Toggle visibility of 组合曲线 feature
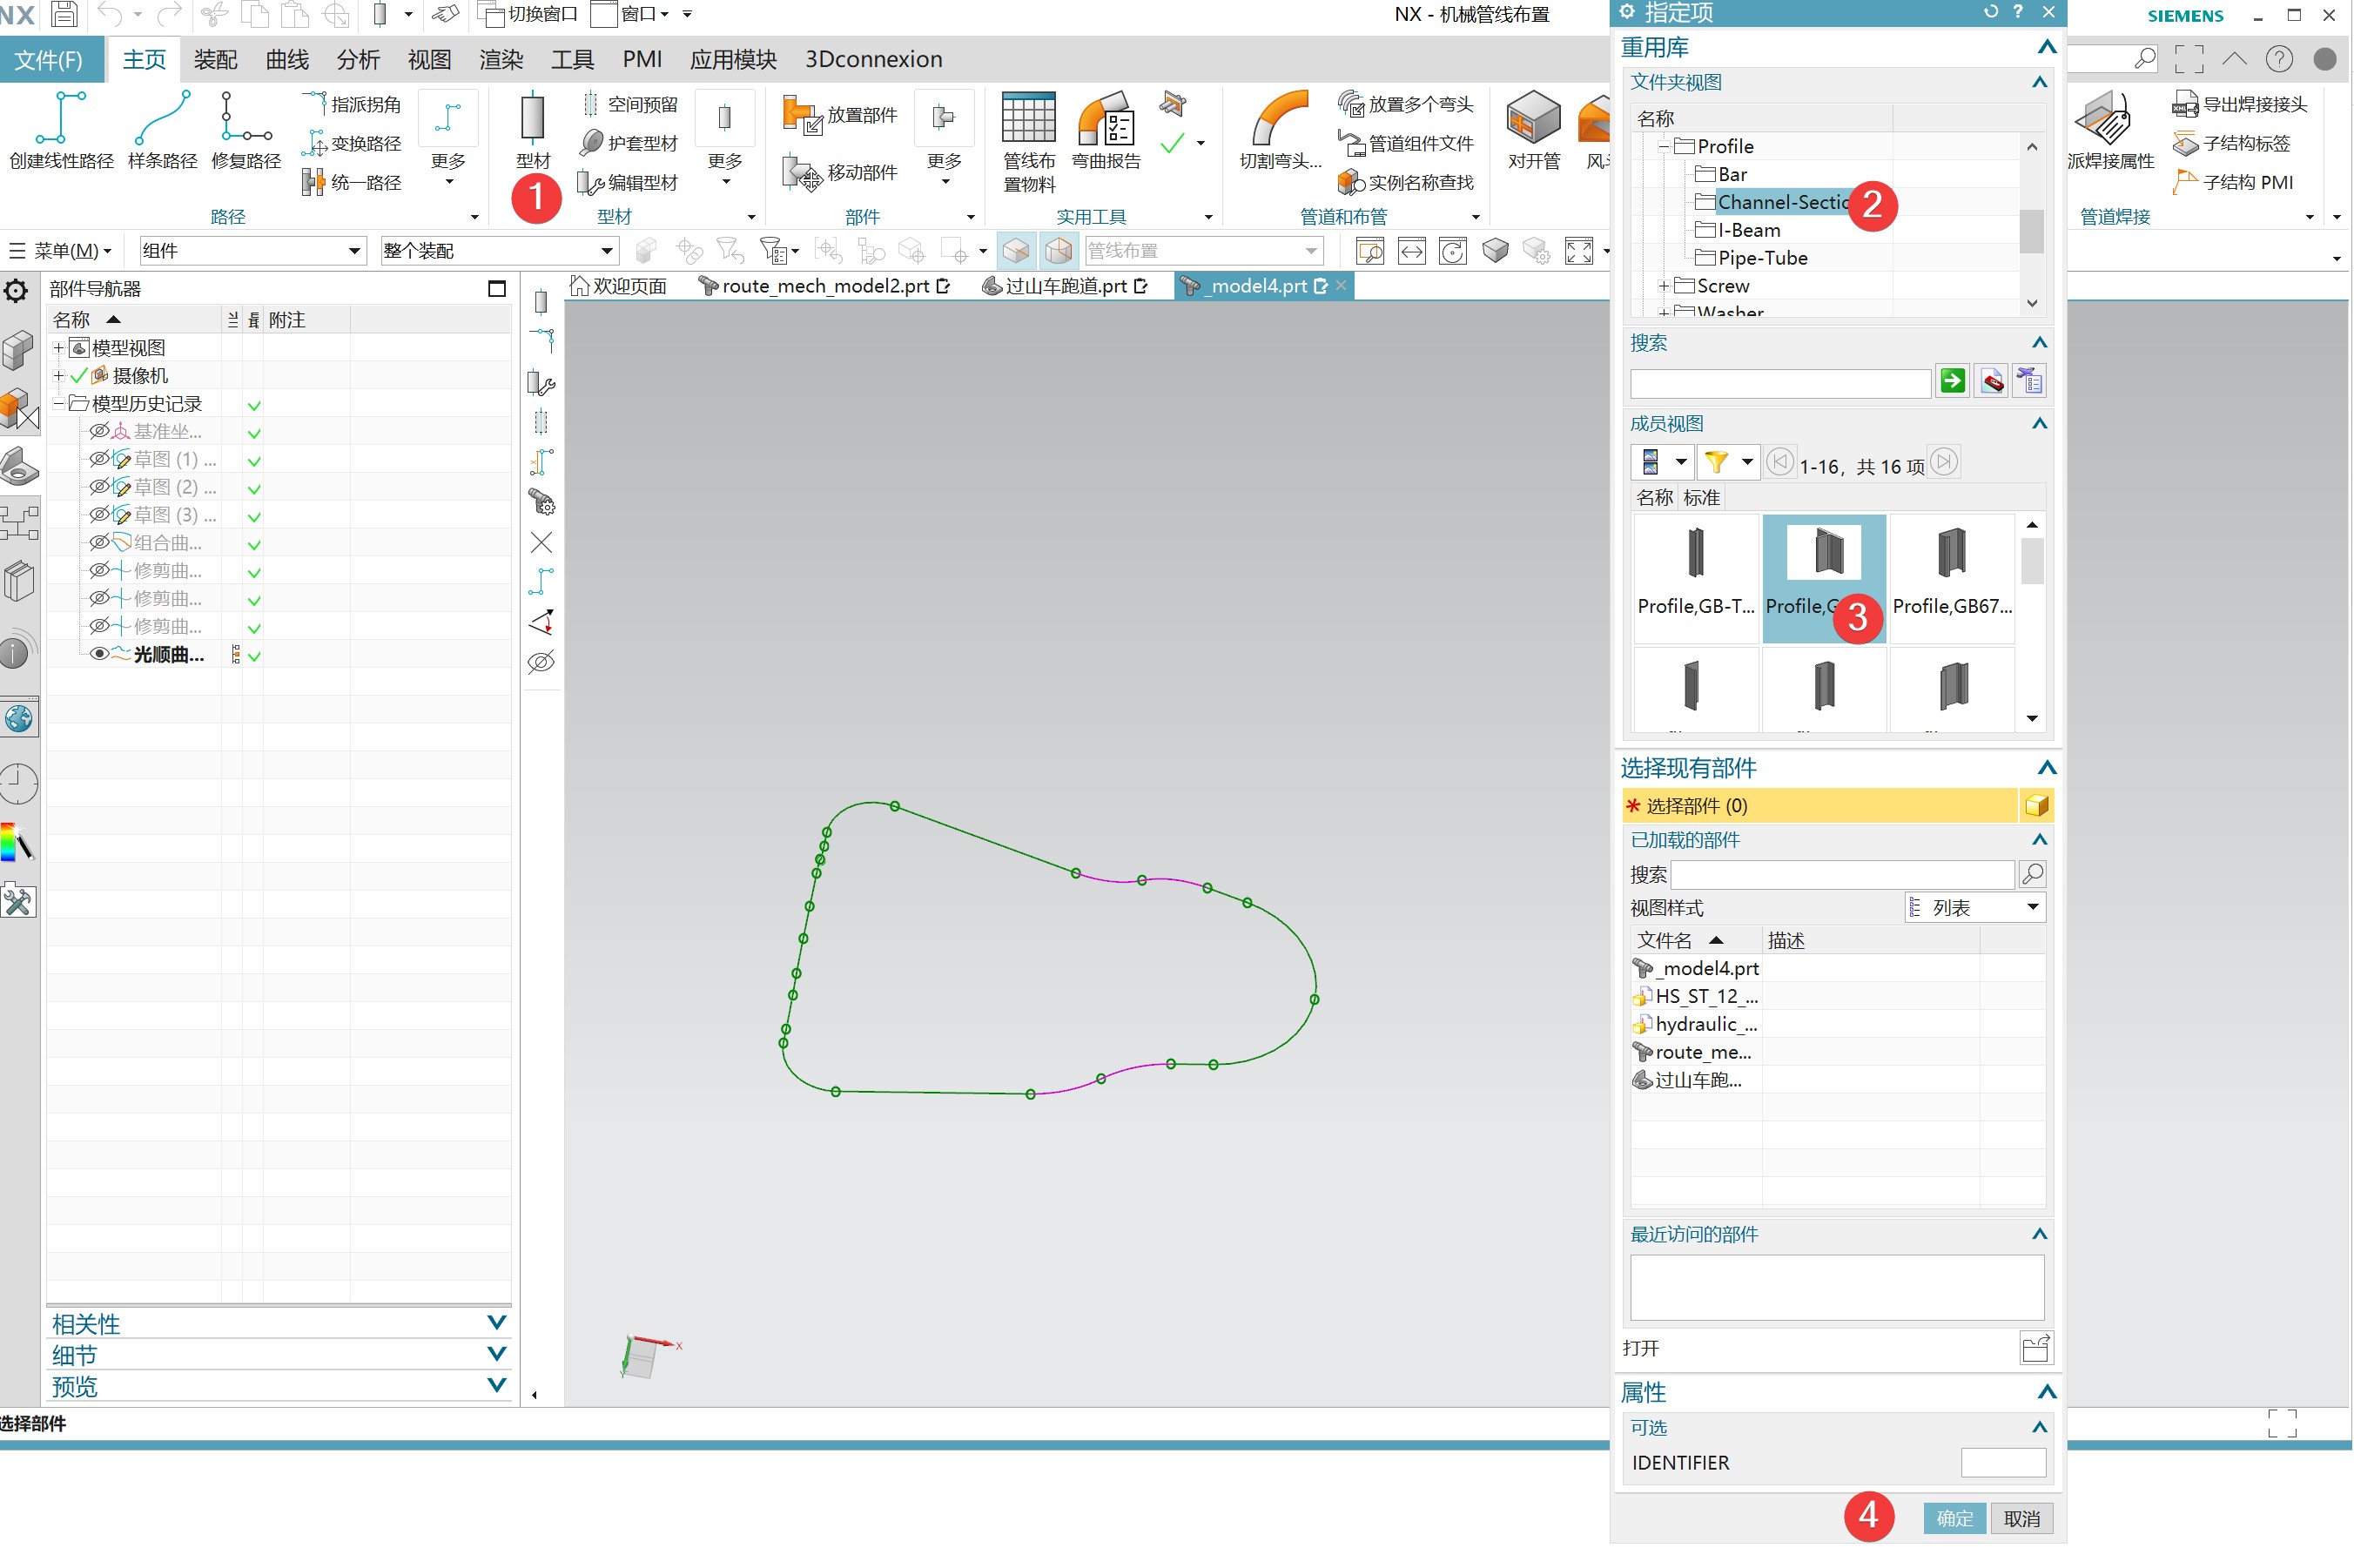Image resolution: width=2354 pixels, height=1568 pixels. point(99,543)
